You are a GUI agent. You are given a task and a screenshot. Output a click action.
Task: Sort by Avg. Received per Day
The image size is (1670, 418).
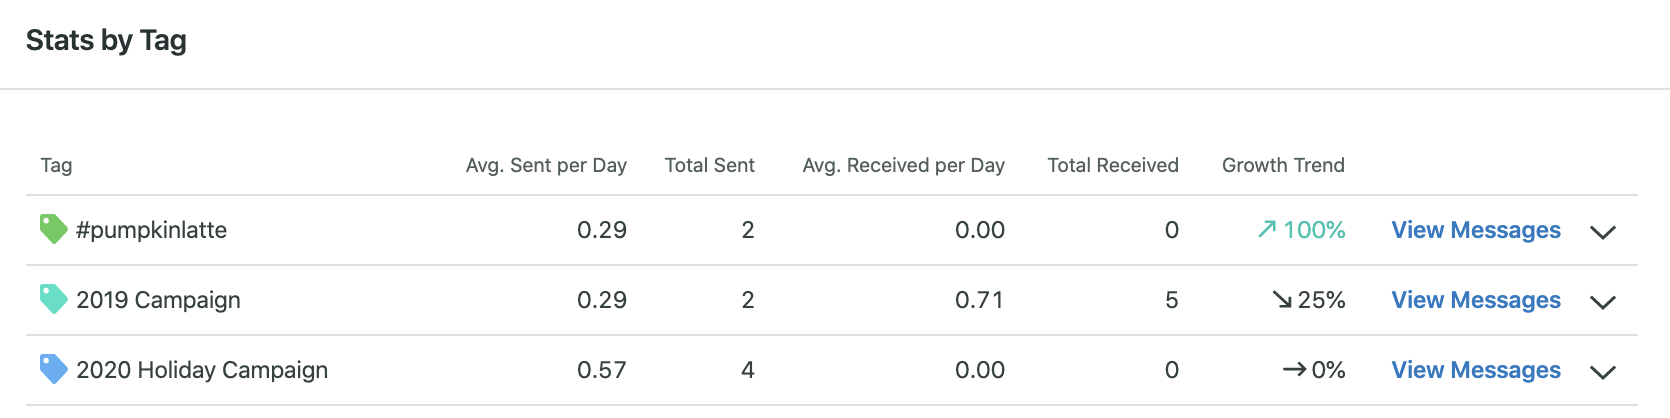(x=903, y=165)
